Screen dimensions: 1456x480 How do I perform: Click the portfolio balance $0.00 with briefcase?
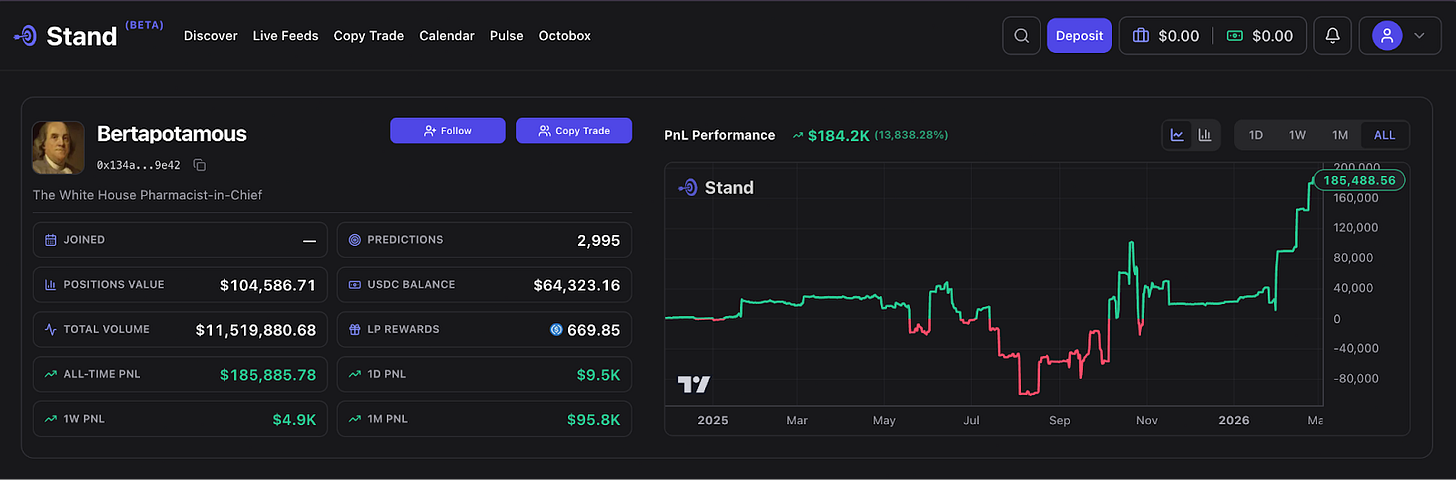pos(1166,36)
